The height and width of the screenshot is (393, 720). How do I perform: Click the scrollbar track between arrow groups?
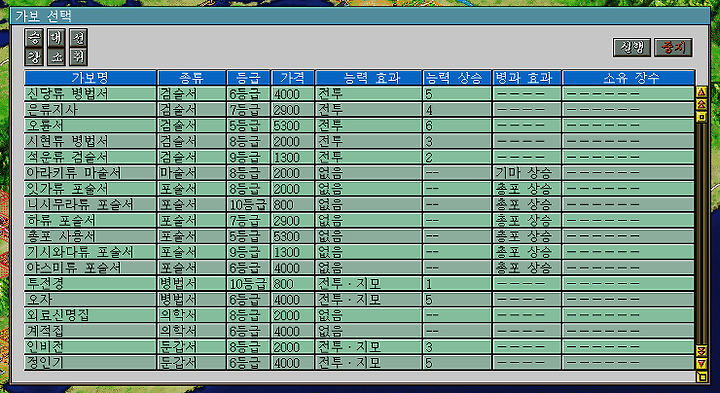click(x=701, y=234)
